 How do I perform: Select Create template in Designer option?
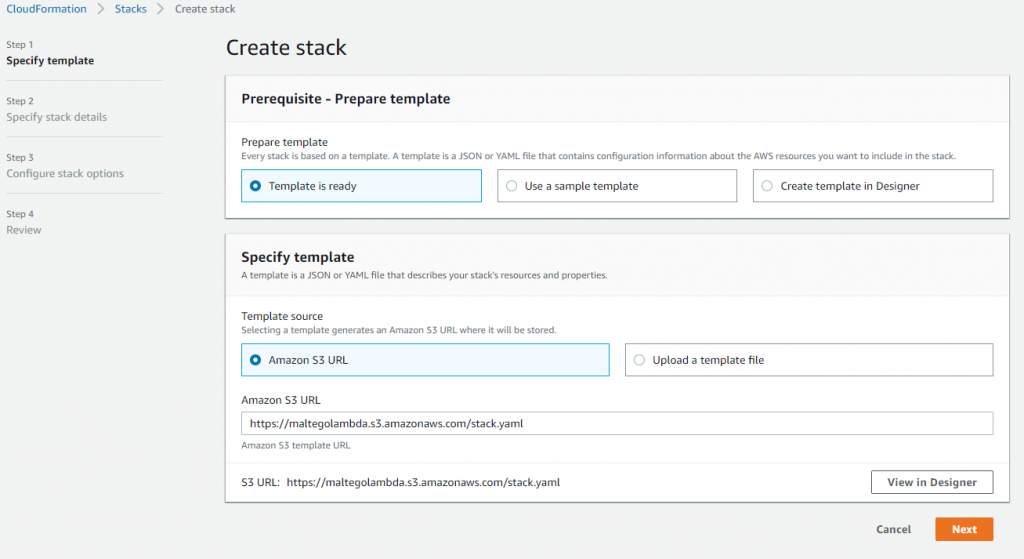tap(873, 186)
